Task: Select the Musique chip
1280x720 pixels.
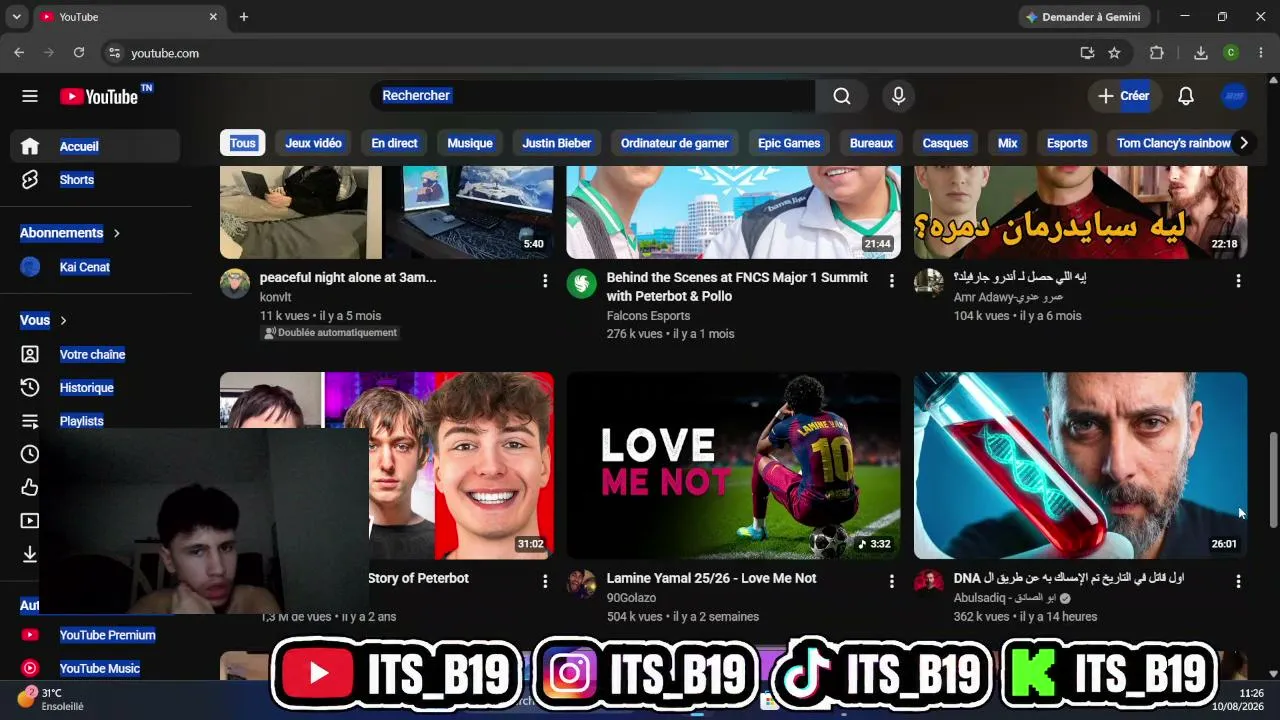Action: click(470, 143)
